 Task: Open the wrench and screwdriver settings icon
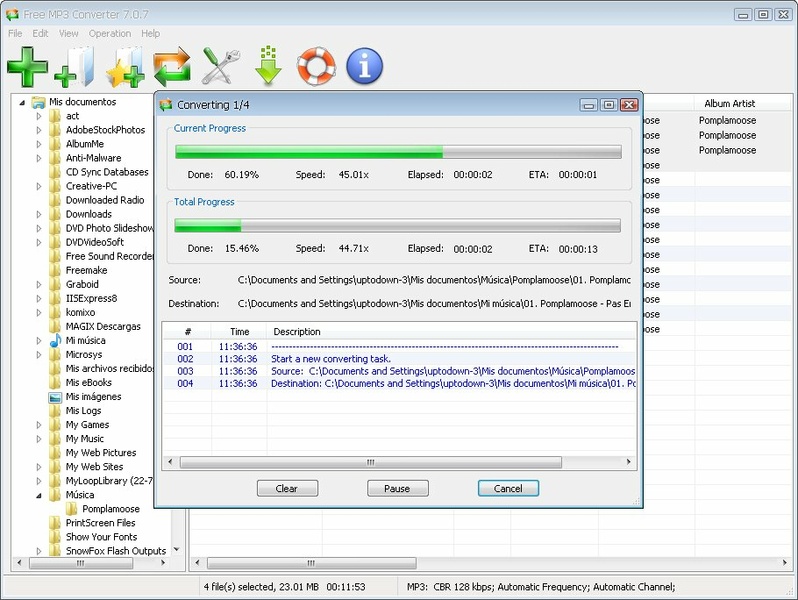coord(220,67)
